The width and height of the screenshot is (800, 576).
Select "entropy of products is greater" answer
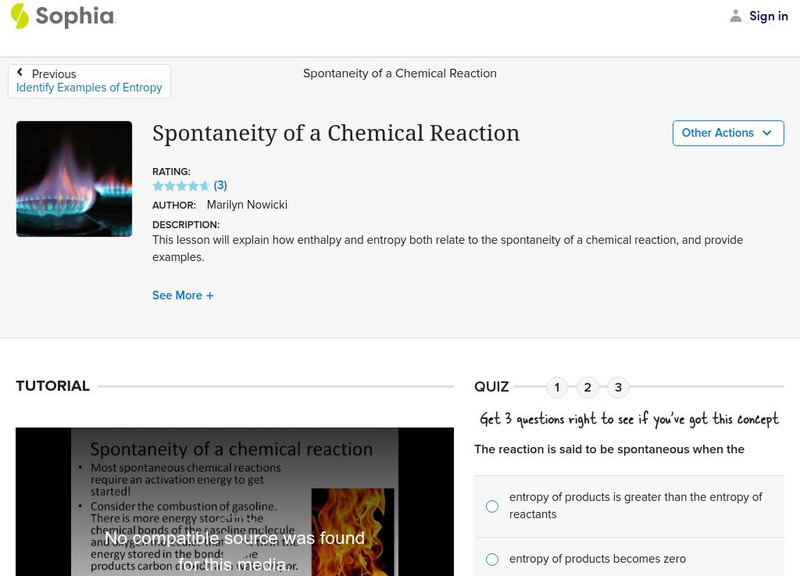point(492,506)
